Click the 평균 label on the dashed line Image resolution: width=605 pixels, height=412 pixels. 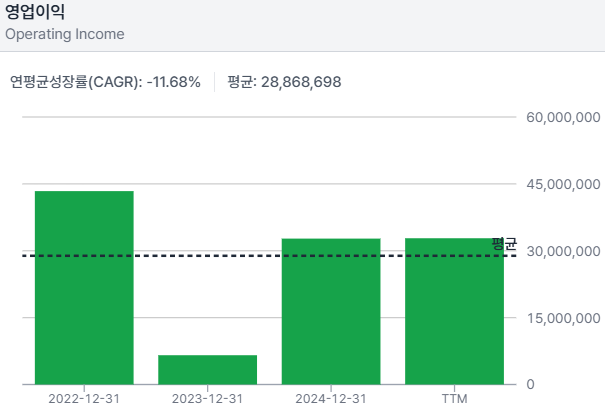point(504,244)
